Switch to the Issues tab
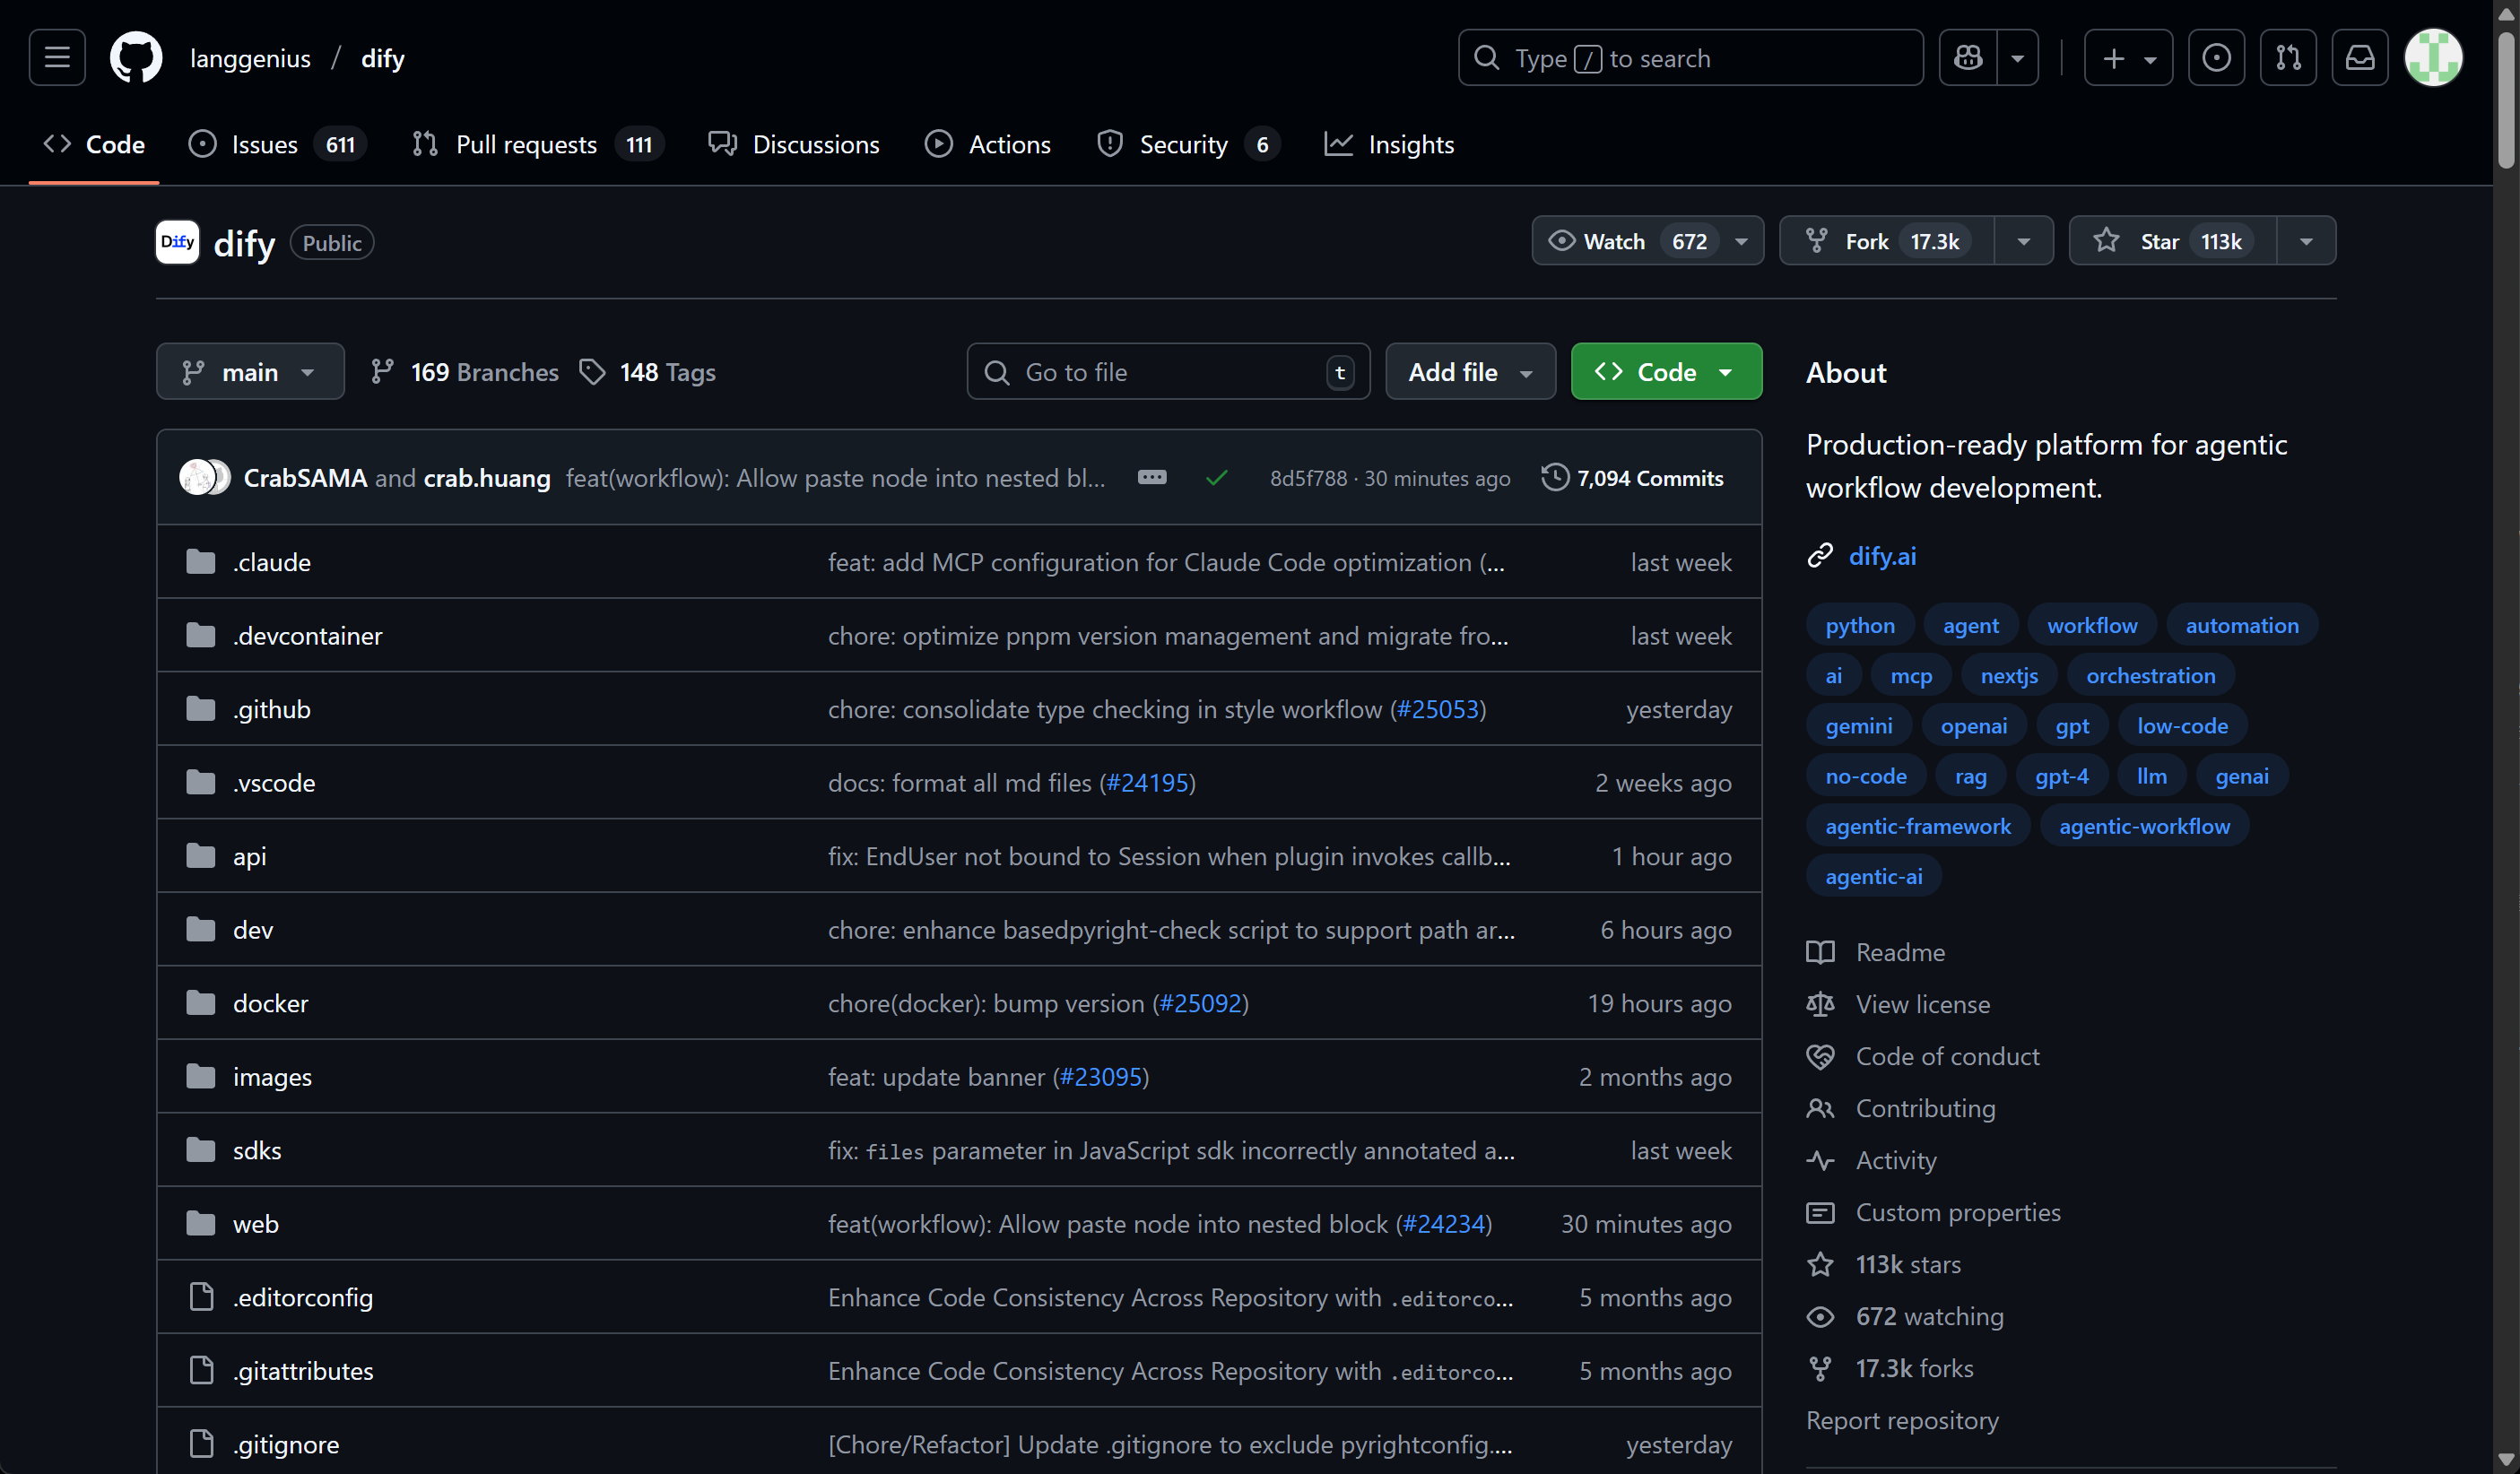The height and width of the screenshot is (1474, 2520). (277, 144)
